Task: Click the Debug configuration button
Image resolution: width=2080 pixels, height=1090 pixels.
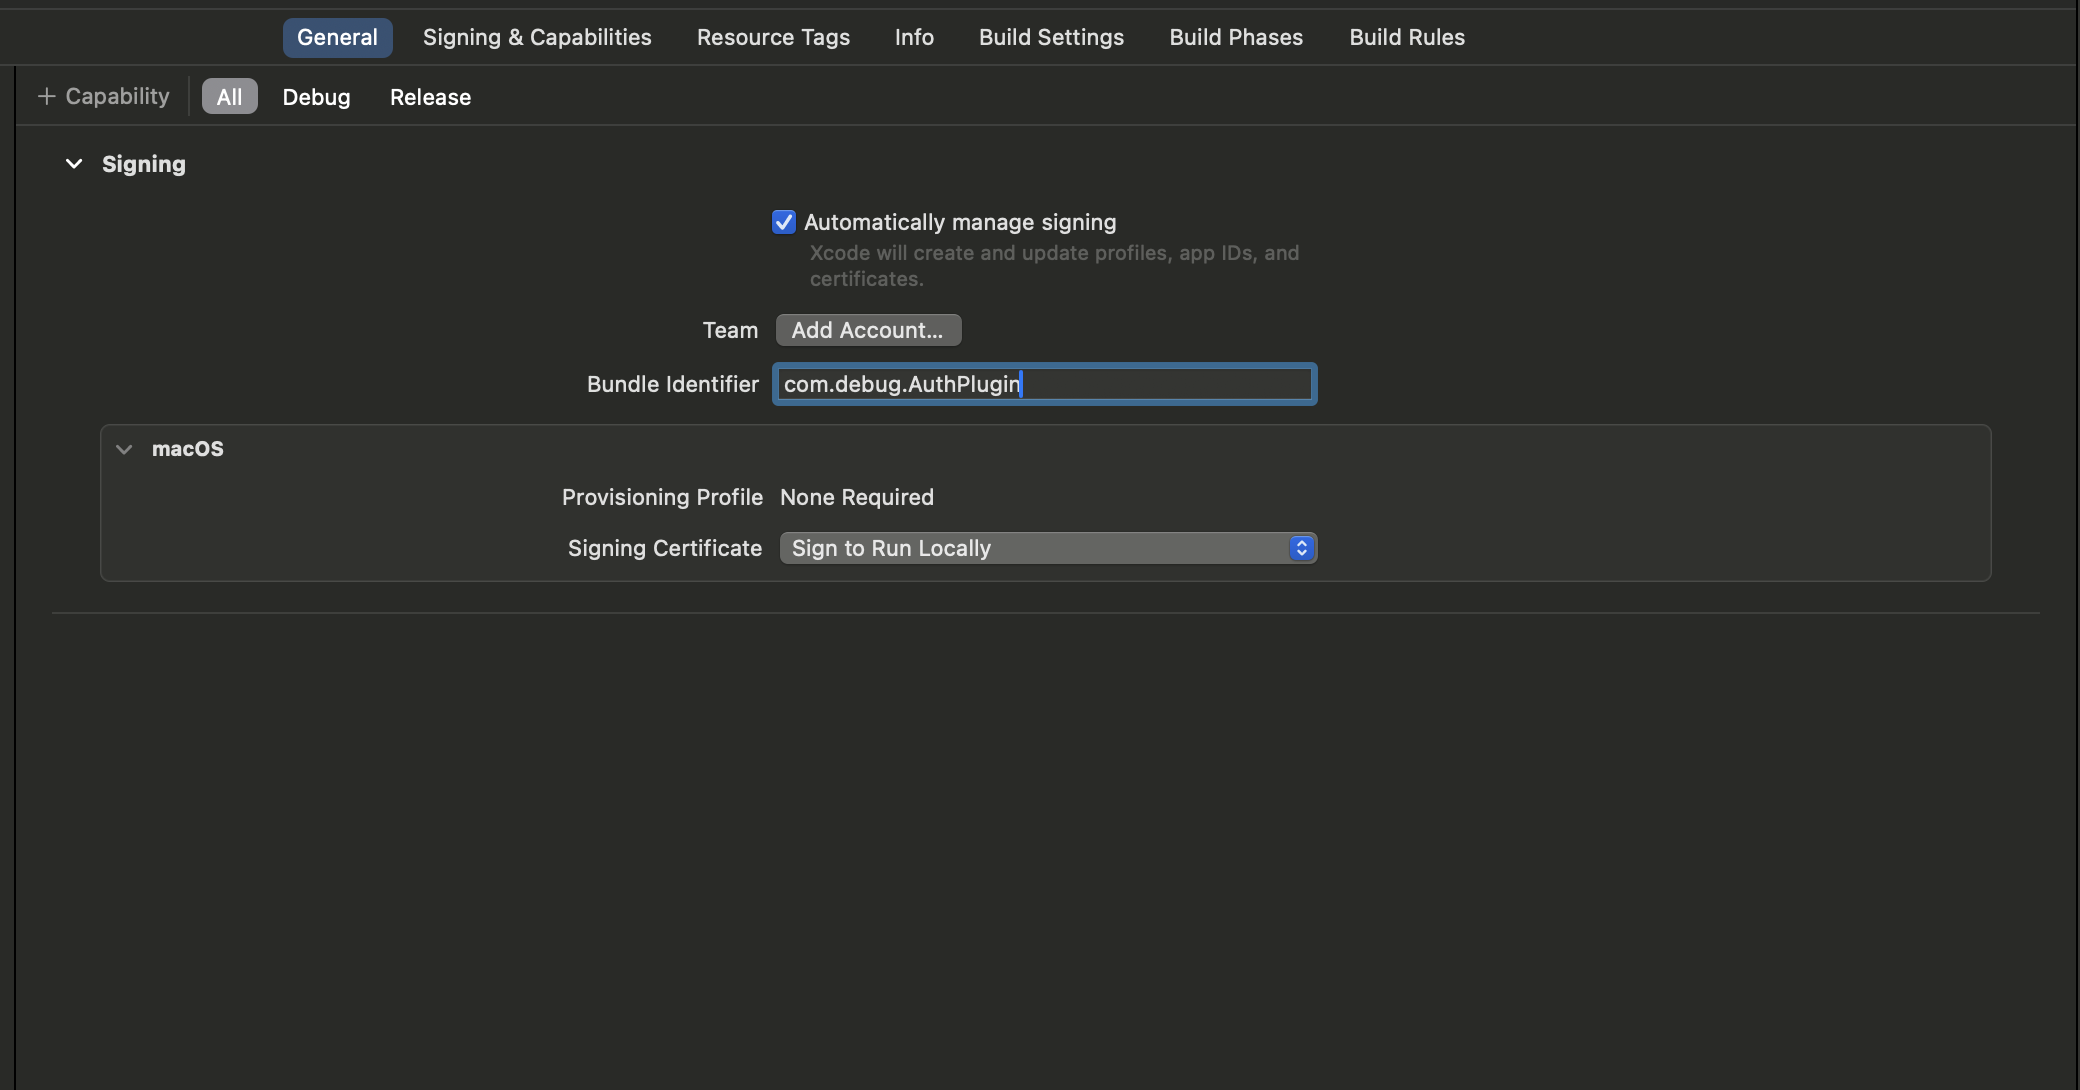Action: [x=316, y=95]
